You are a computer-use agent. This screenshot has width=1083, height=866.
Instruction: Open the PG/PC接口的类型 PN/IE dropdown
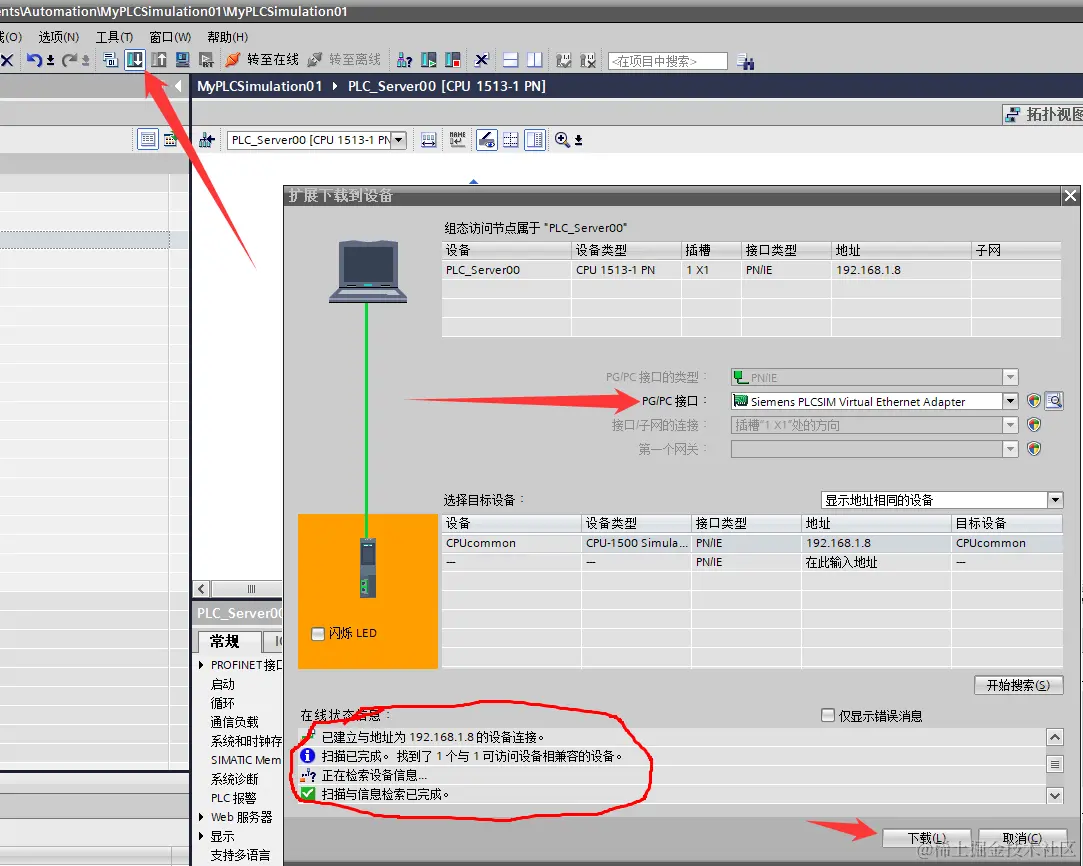[x=1010, y=377]
